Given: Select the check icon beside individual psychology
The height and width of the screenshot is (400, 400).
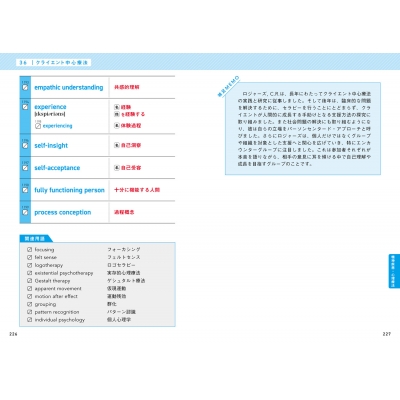Looking at the screenshot, I should 30,320.
